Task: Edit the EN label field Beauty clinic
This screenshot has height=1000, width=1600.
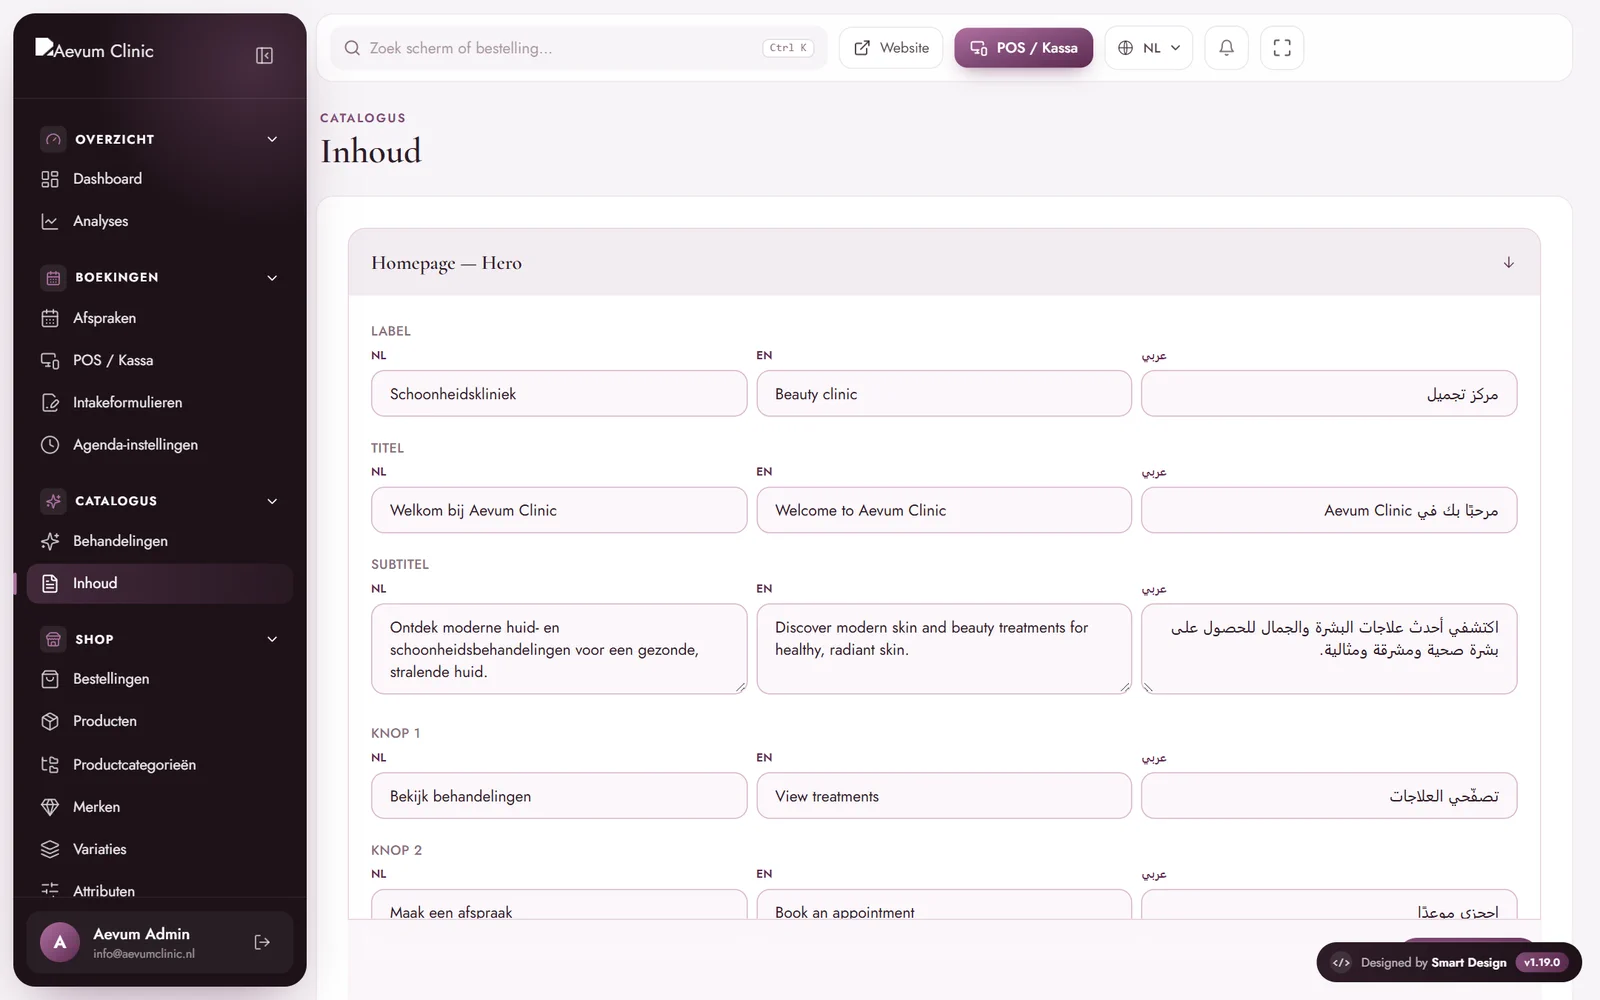Action: coord(944,394)
